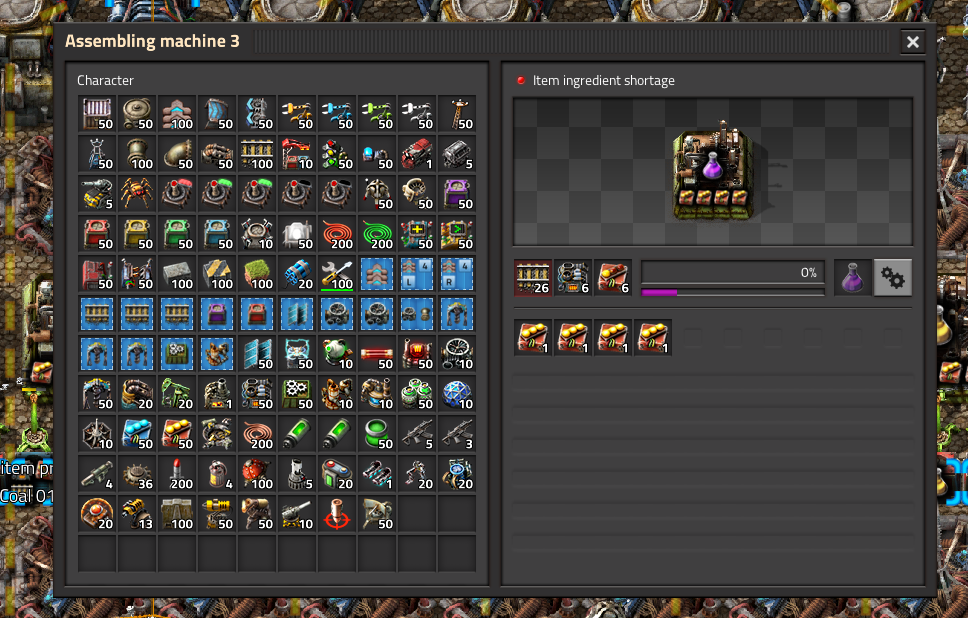Select the beacon stack
This screenshot has height=618, width=968.
click(97, 434)
